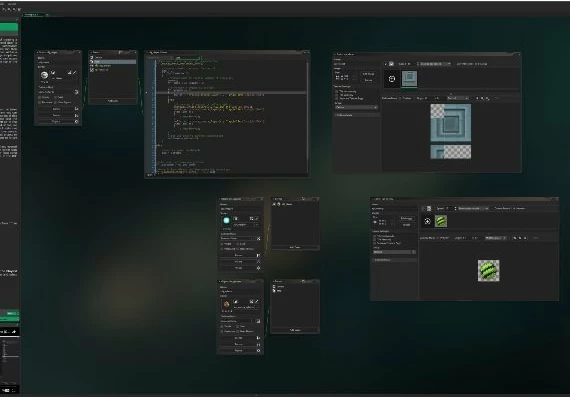Click pencil edit image icon in bottom object editor
The image size is (570, 397).
(257, 301)
